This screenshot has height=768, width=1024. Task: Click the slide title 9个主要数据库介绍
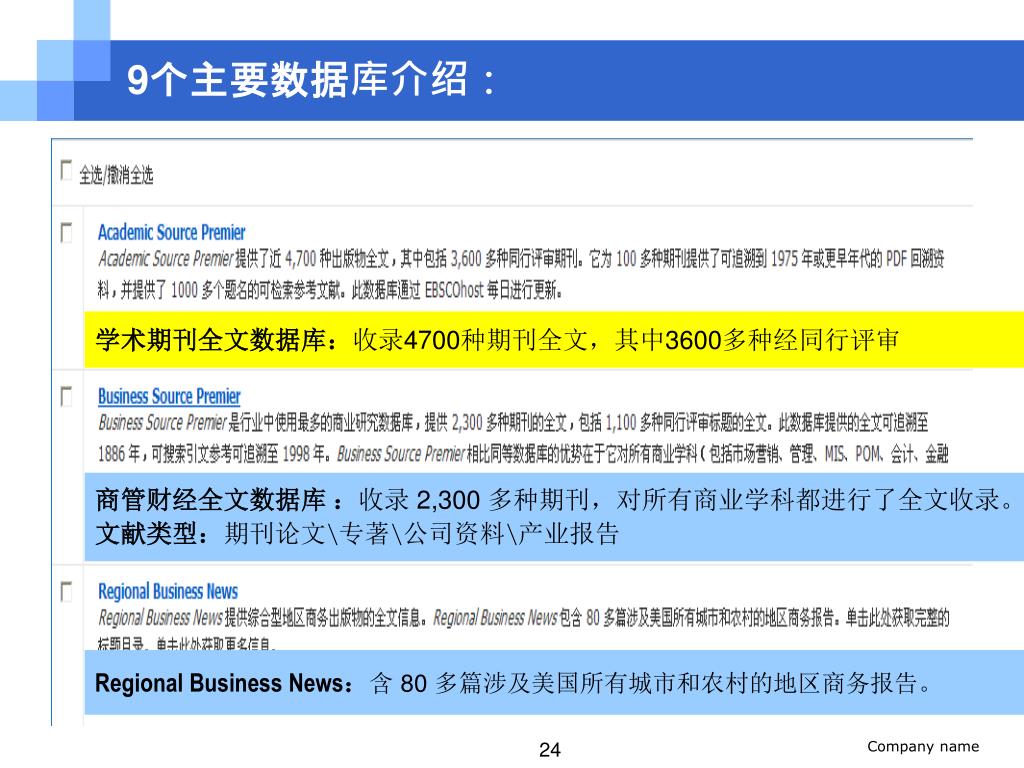310,80
